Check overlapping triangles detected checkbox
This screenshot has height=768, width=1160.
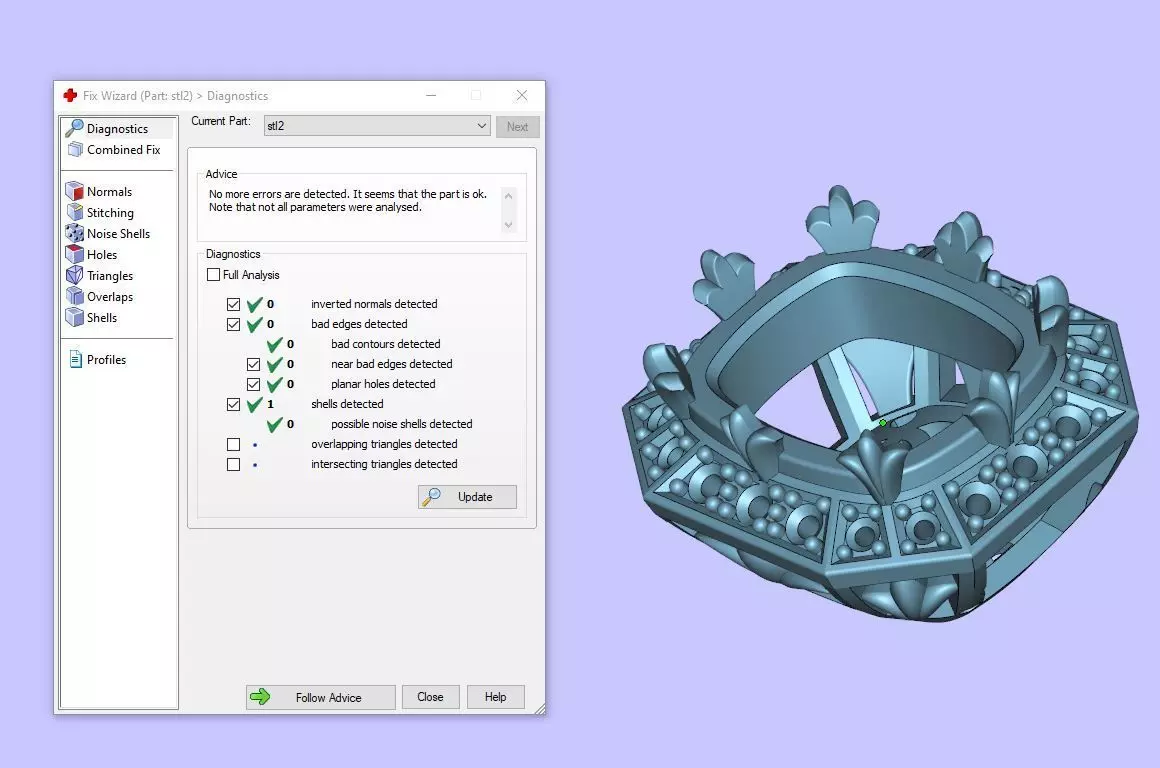(233, 444)
